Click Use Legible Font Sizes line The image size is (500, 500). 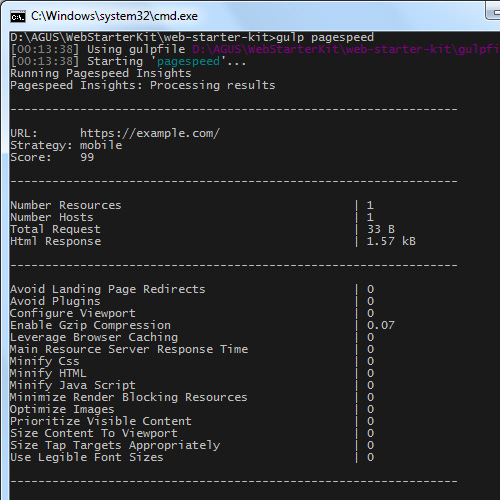click(x=87, y=457)
